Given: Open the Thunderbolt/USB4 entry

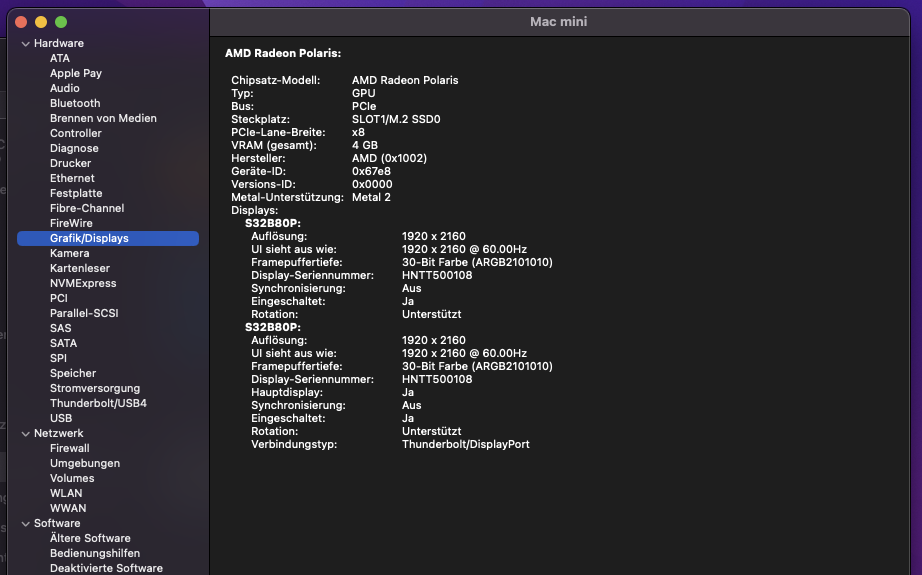Looking at the screenshot, I should [x=98, y=403].
